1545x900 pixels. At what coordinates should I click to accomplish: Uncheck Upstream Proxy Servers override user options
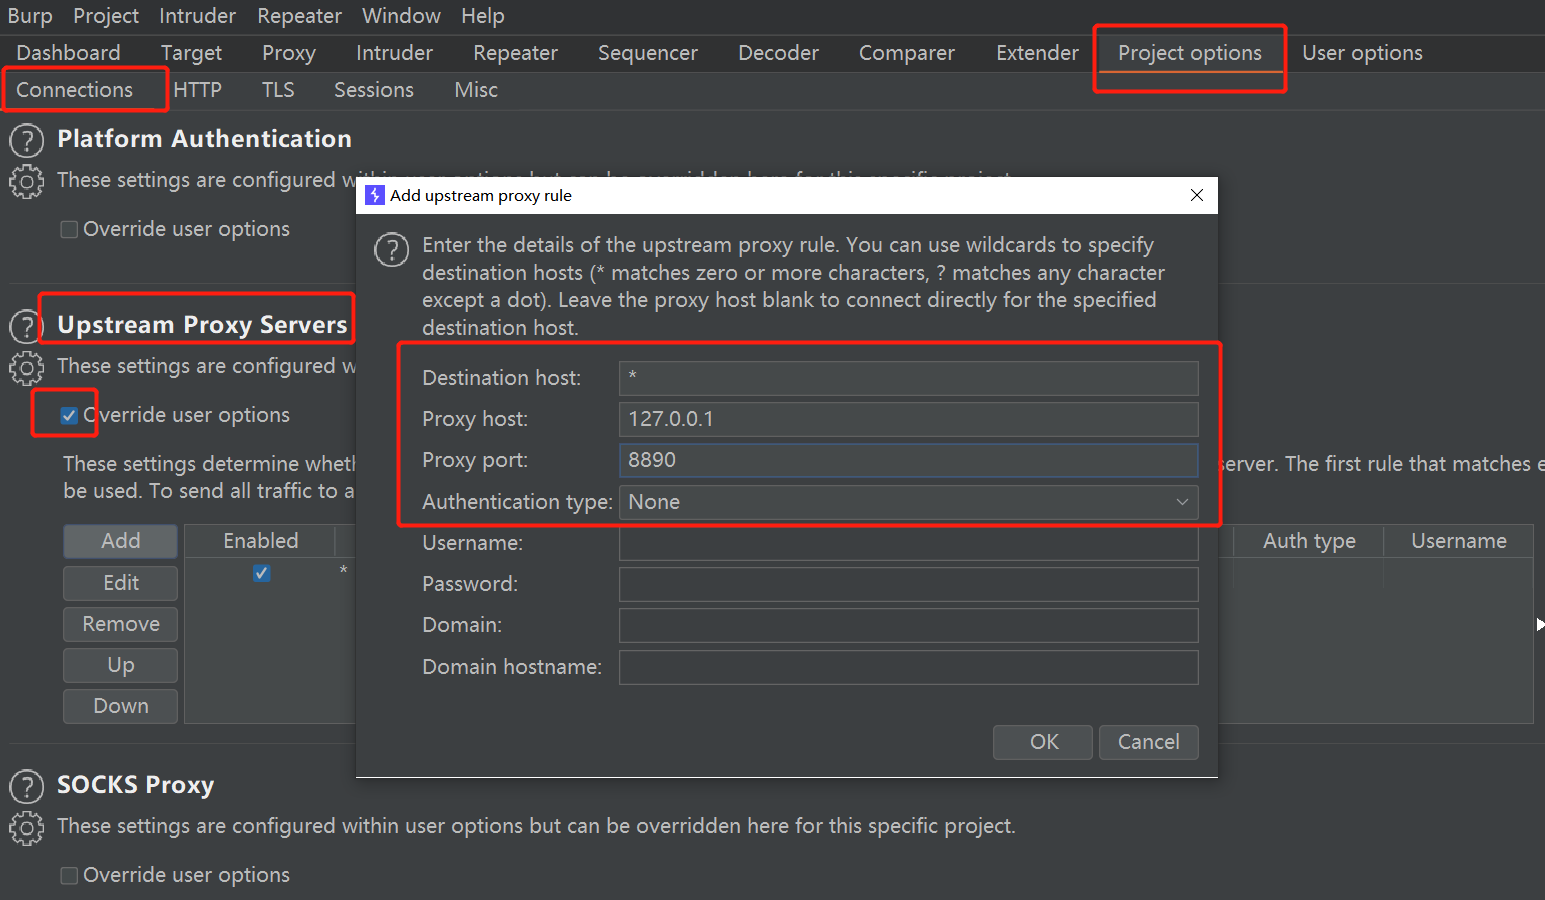69,415
